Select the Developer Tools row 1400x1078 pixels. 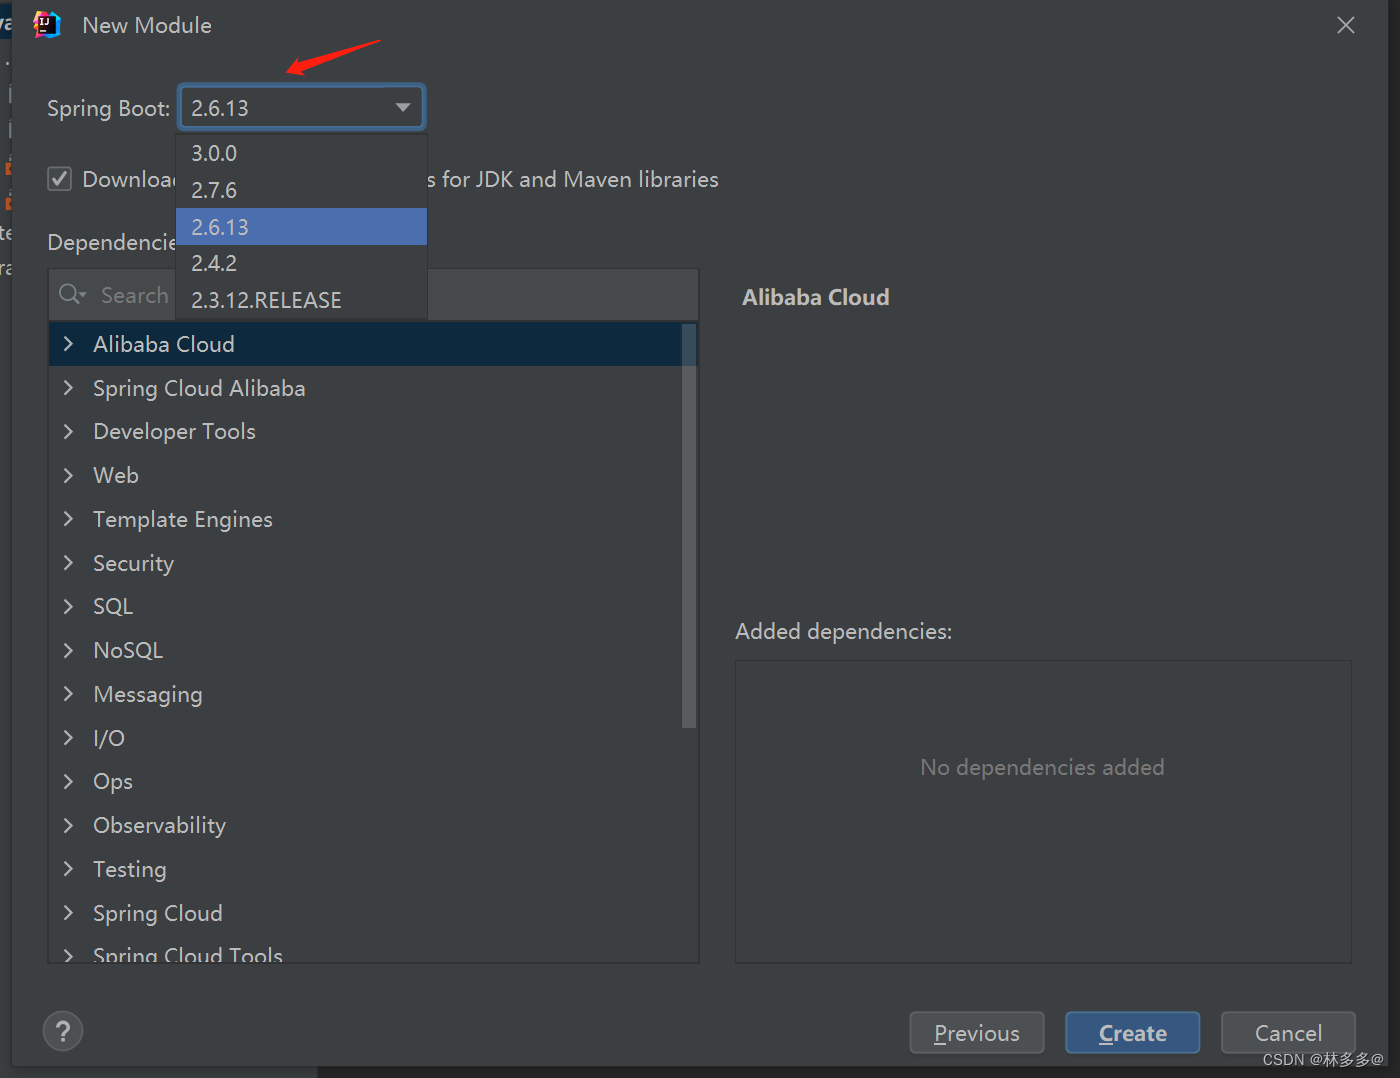366,431
